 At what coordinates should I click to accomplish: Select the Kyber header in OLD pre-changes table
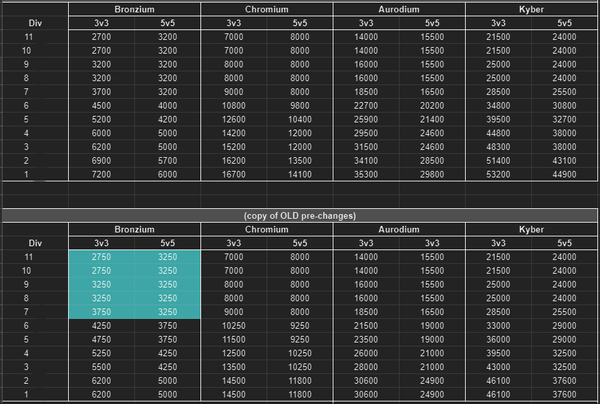532,230
